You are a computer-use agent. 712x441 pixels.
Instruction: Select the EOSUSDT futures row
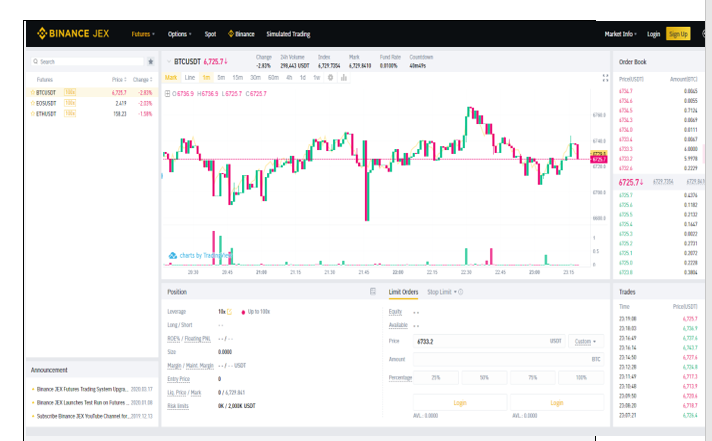(92, 103)
